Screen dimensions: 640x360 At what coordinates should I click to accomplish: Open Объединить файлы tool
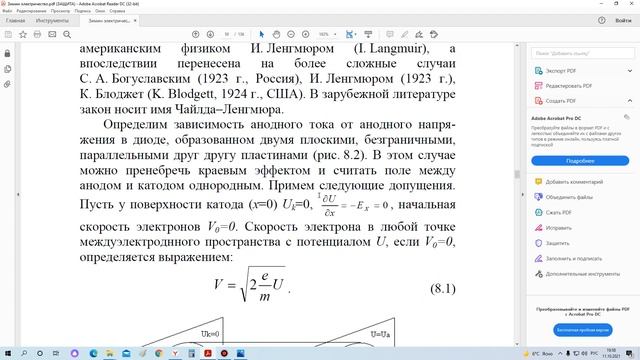(x=569, y=197)
